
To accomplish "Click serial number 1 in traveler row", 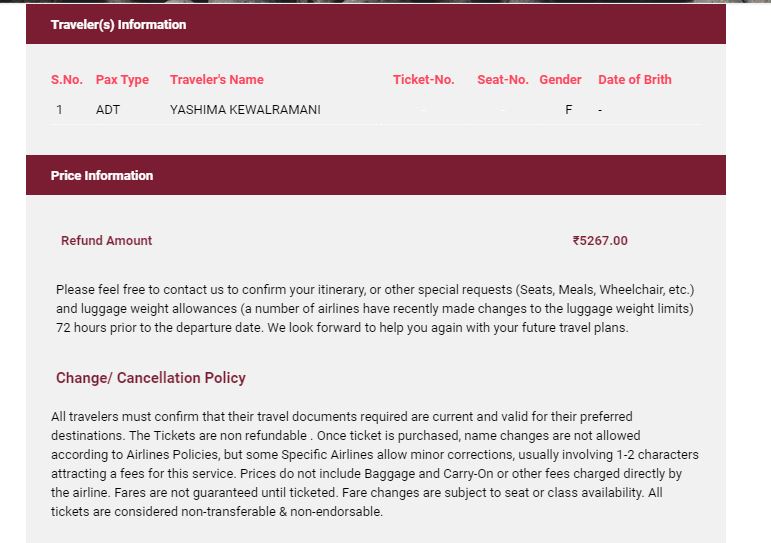I will (x=59, y=110).
